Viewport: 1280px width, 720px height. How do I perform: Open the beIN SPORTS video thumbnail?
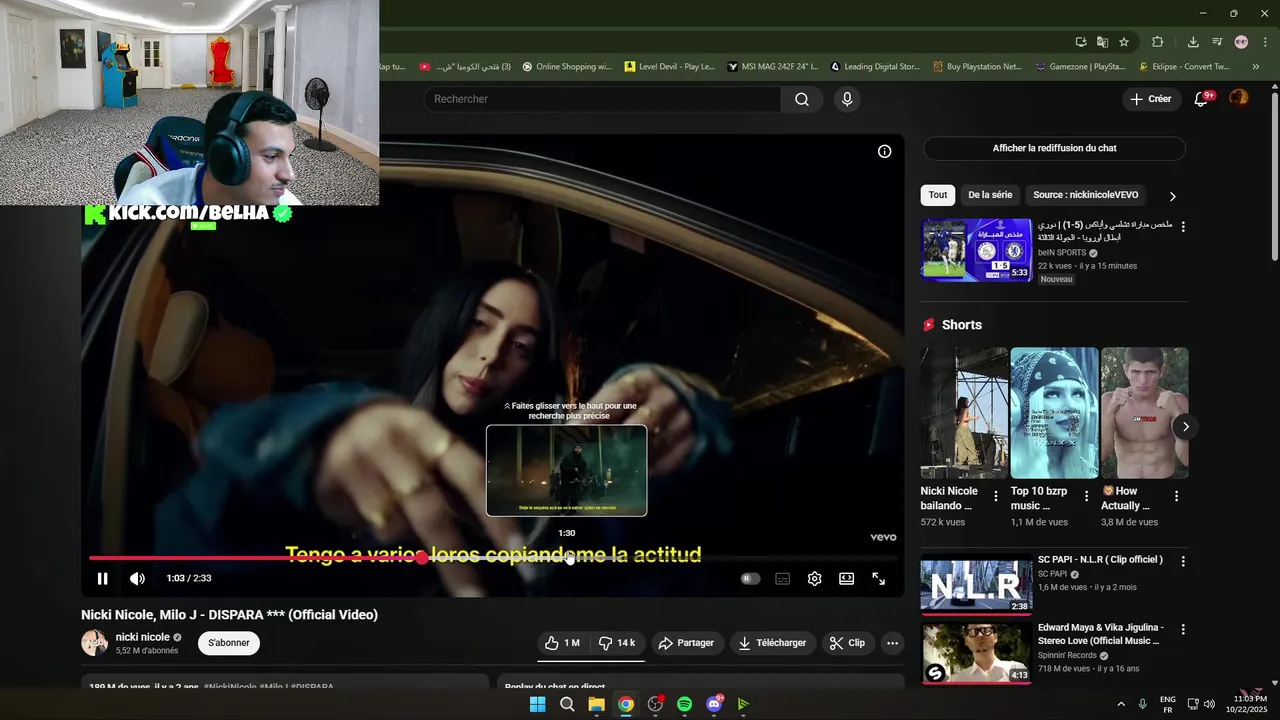pos(976,250)
